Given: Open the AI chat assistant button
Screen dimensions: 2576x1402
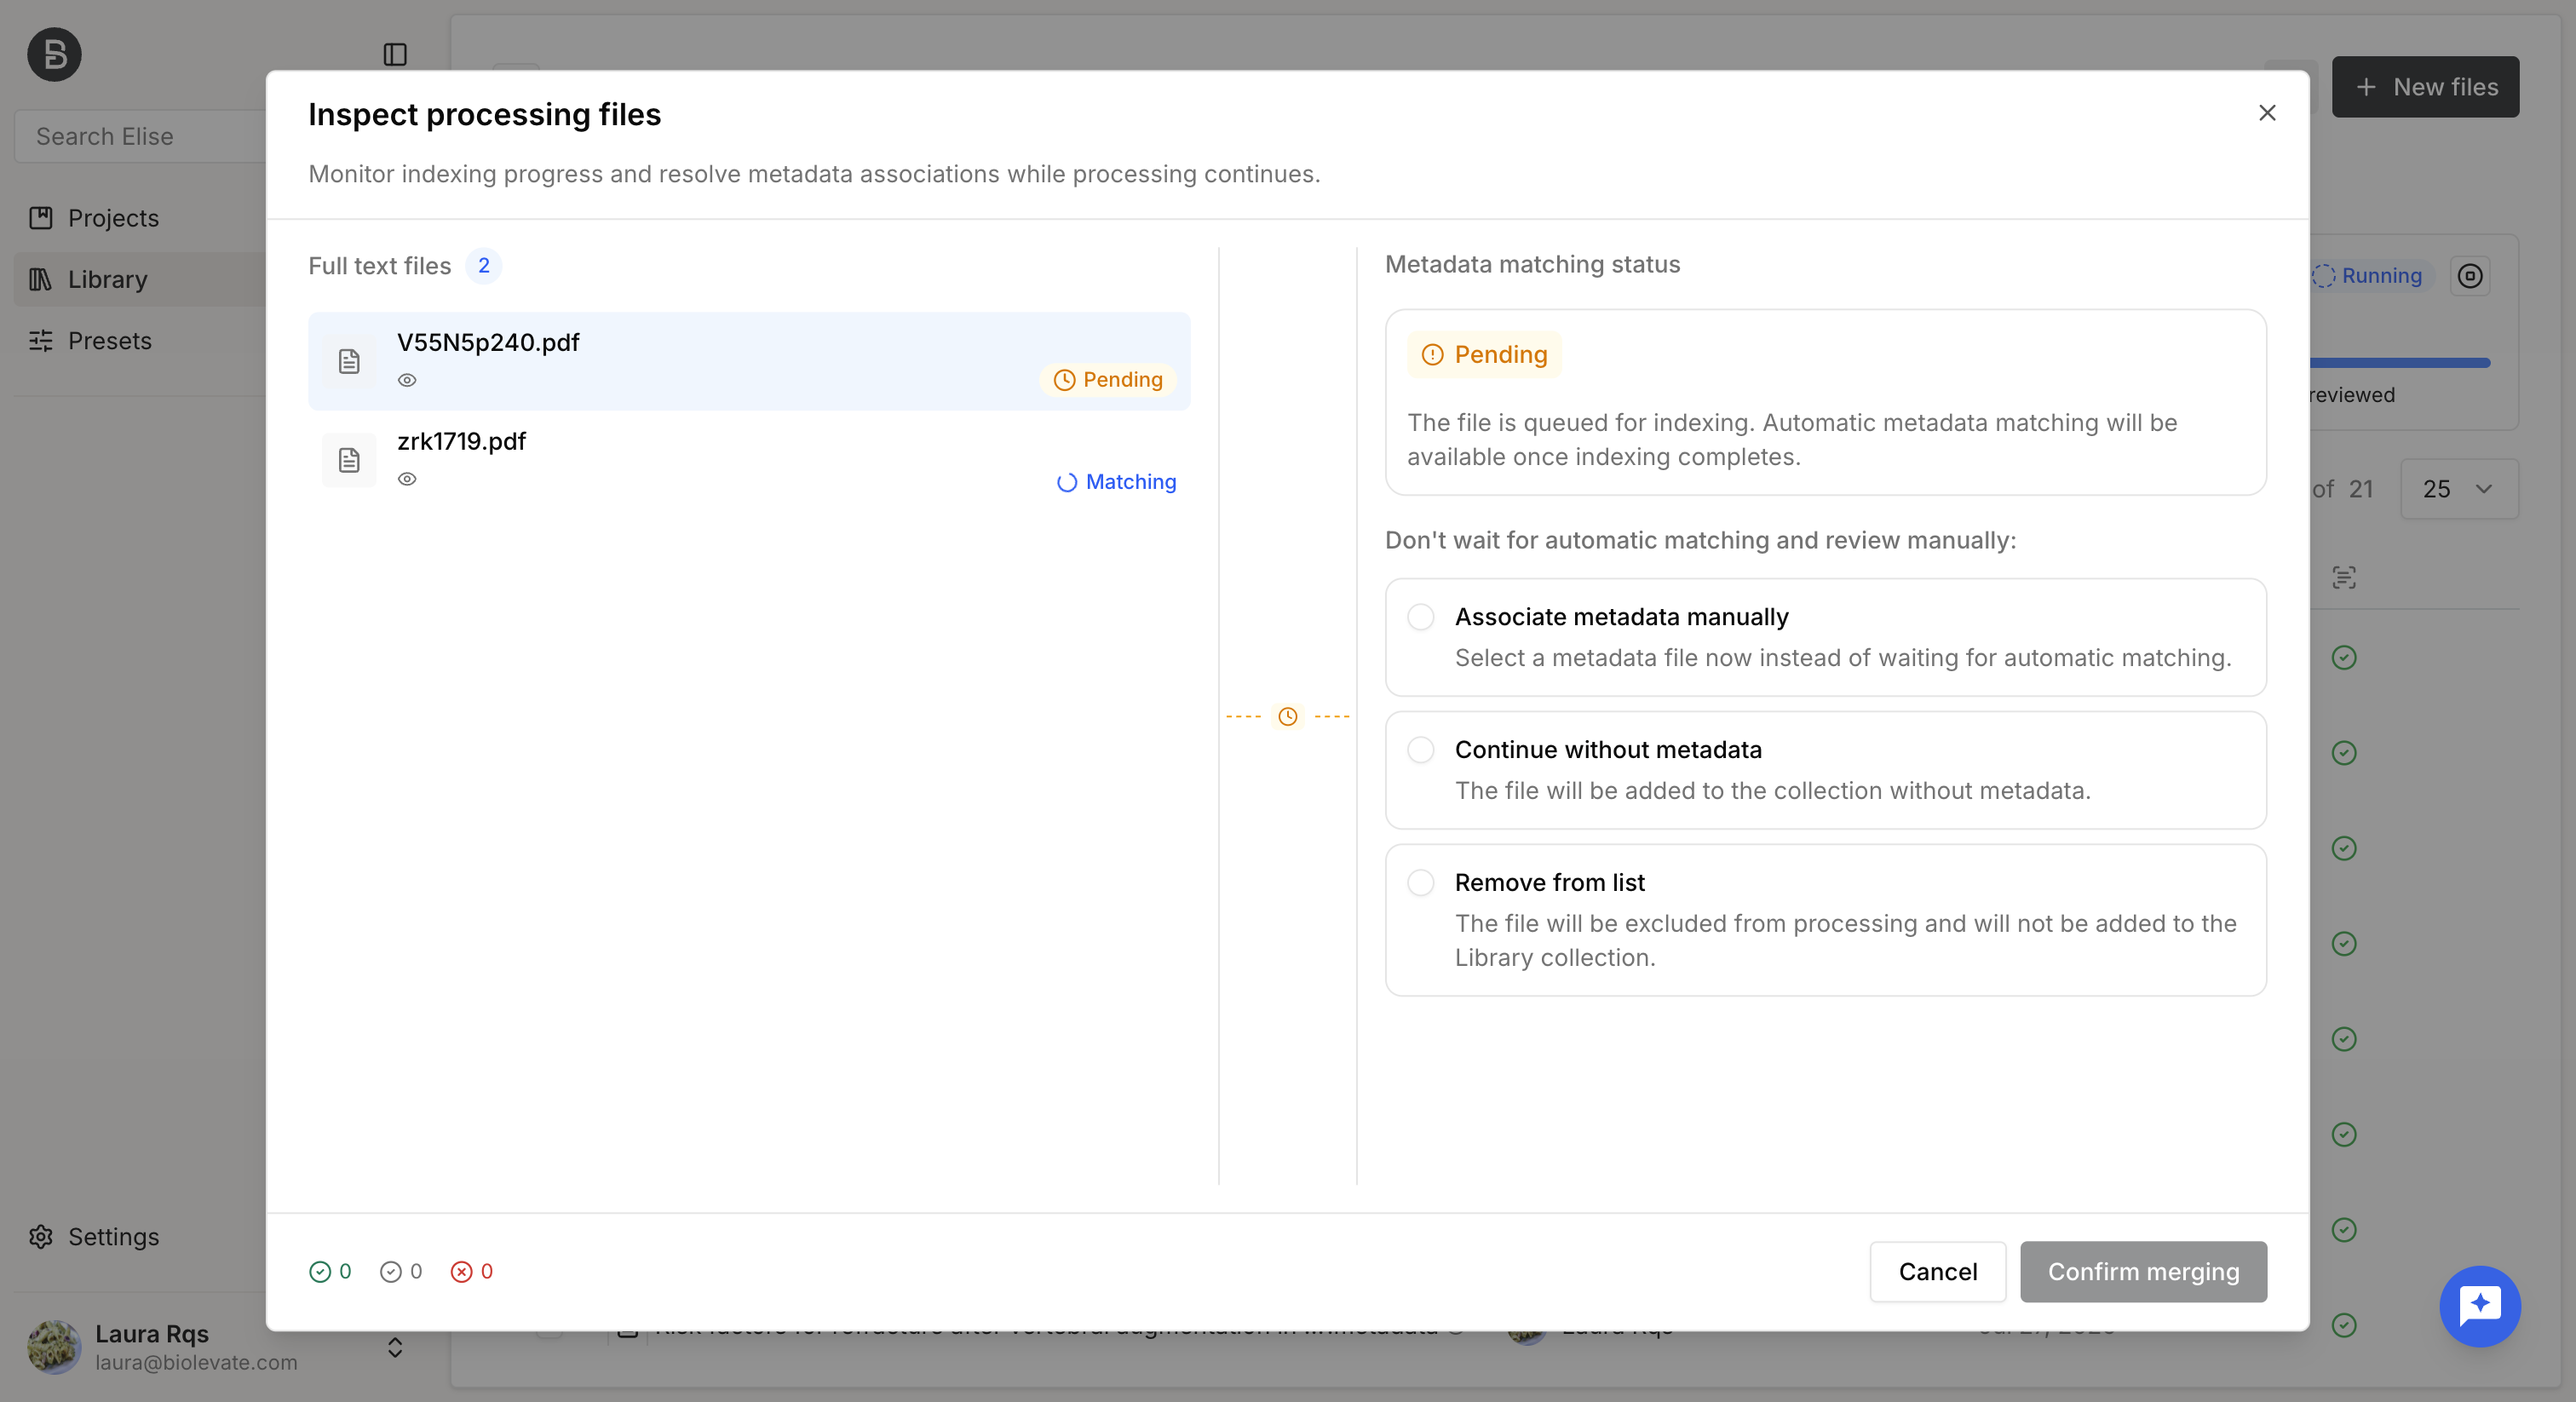Looking at the screenshot, I should click(x=2480, y=1306).
